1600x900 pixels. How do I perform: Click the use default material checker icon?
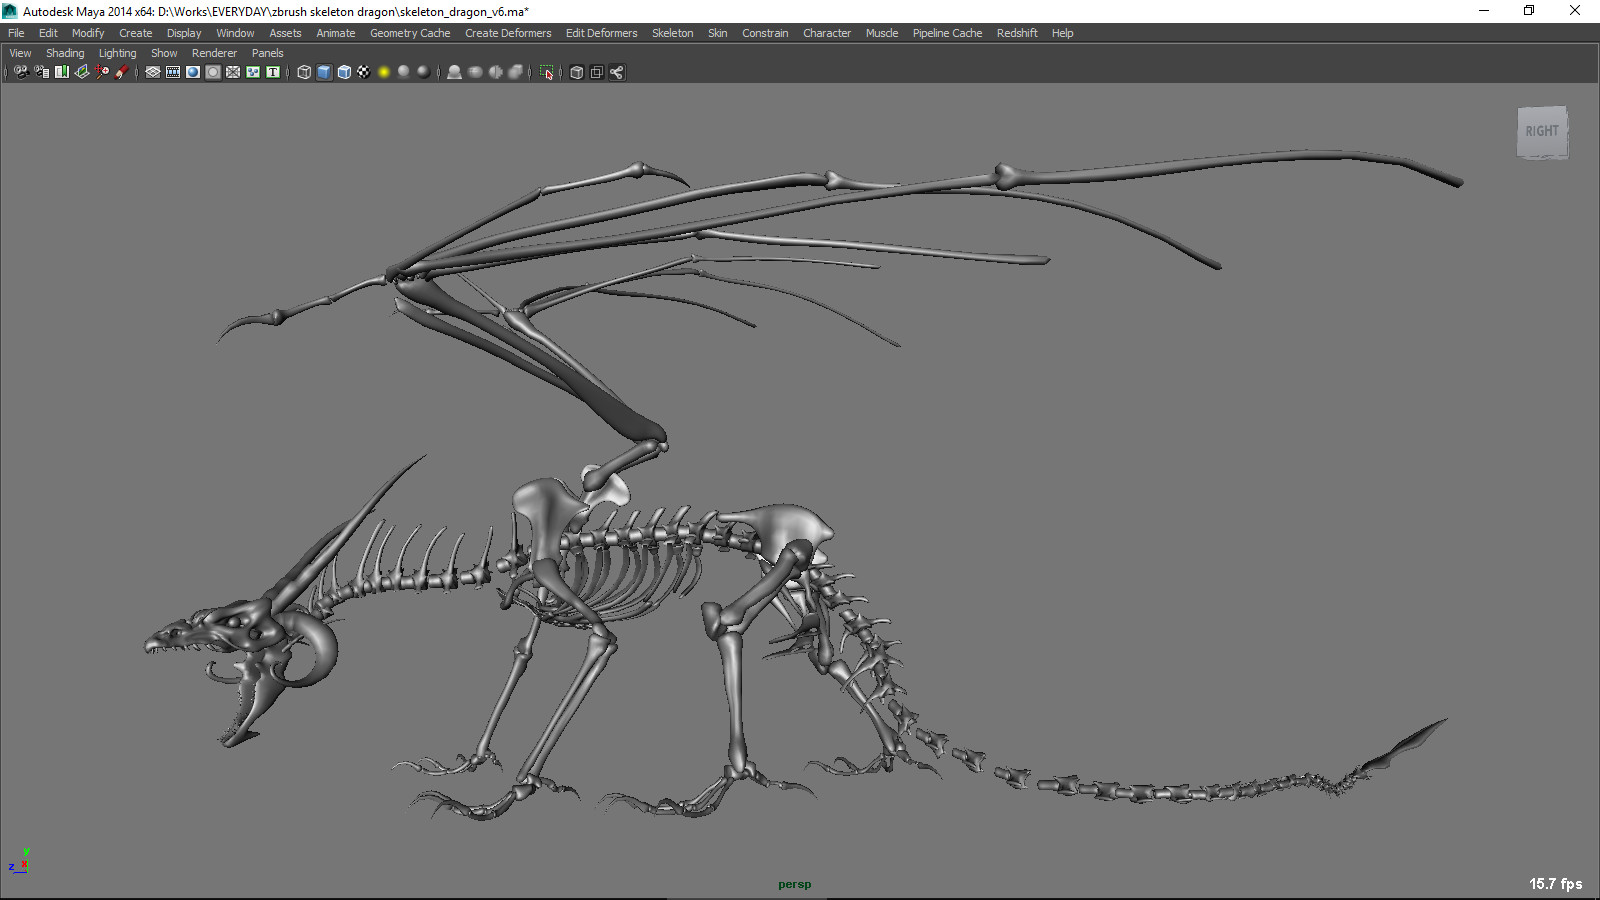(x=363, y=72)
